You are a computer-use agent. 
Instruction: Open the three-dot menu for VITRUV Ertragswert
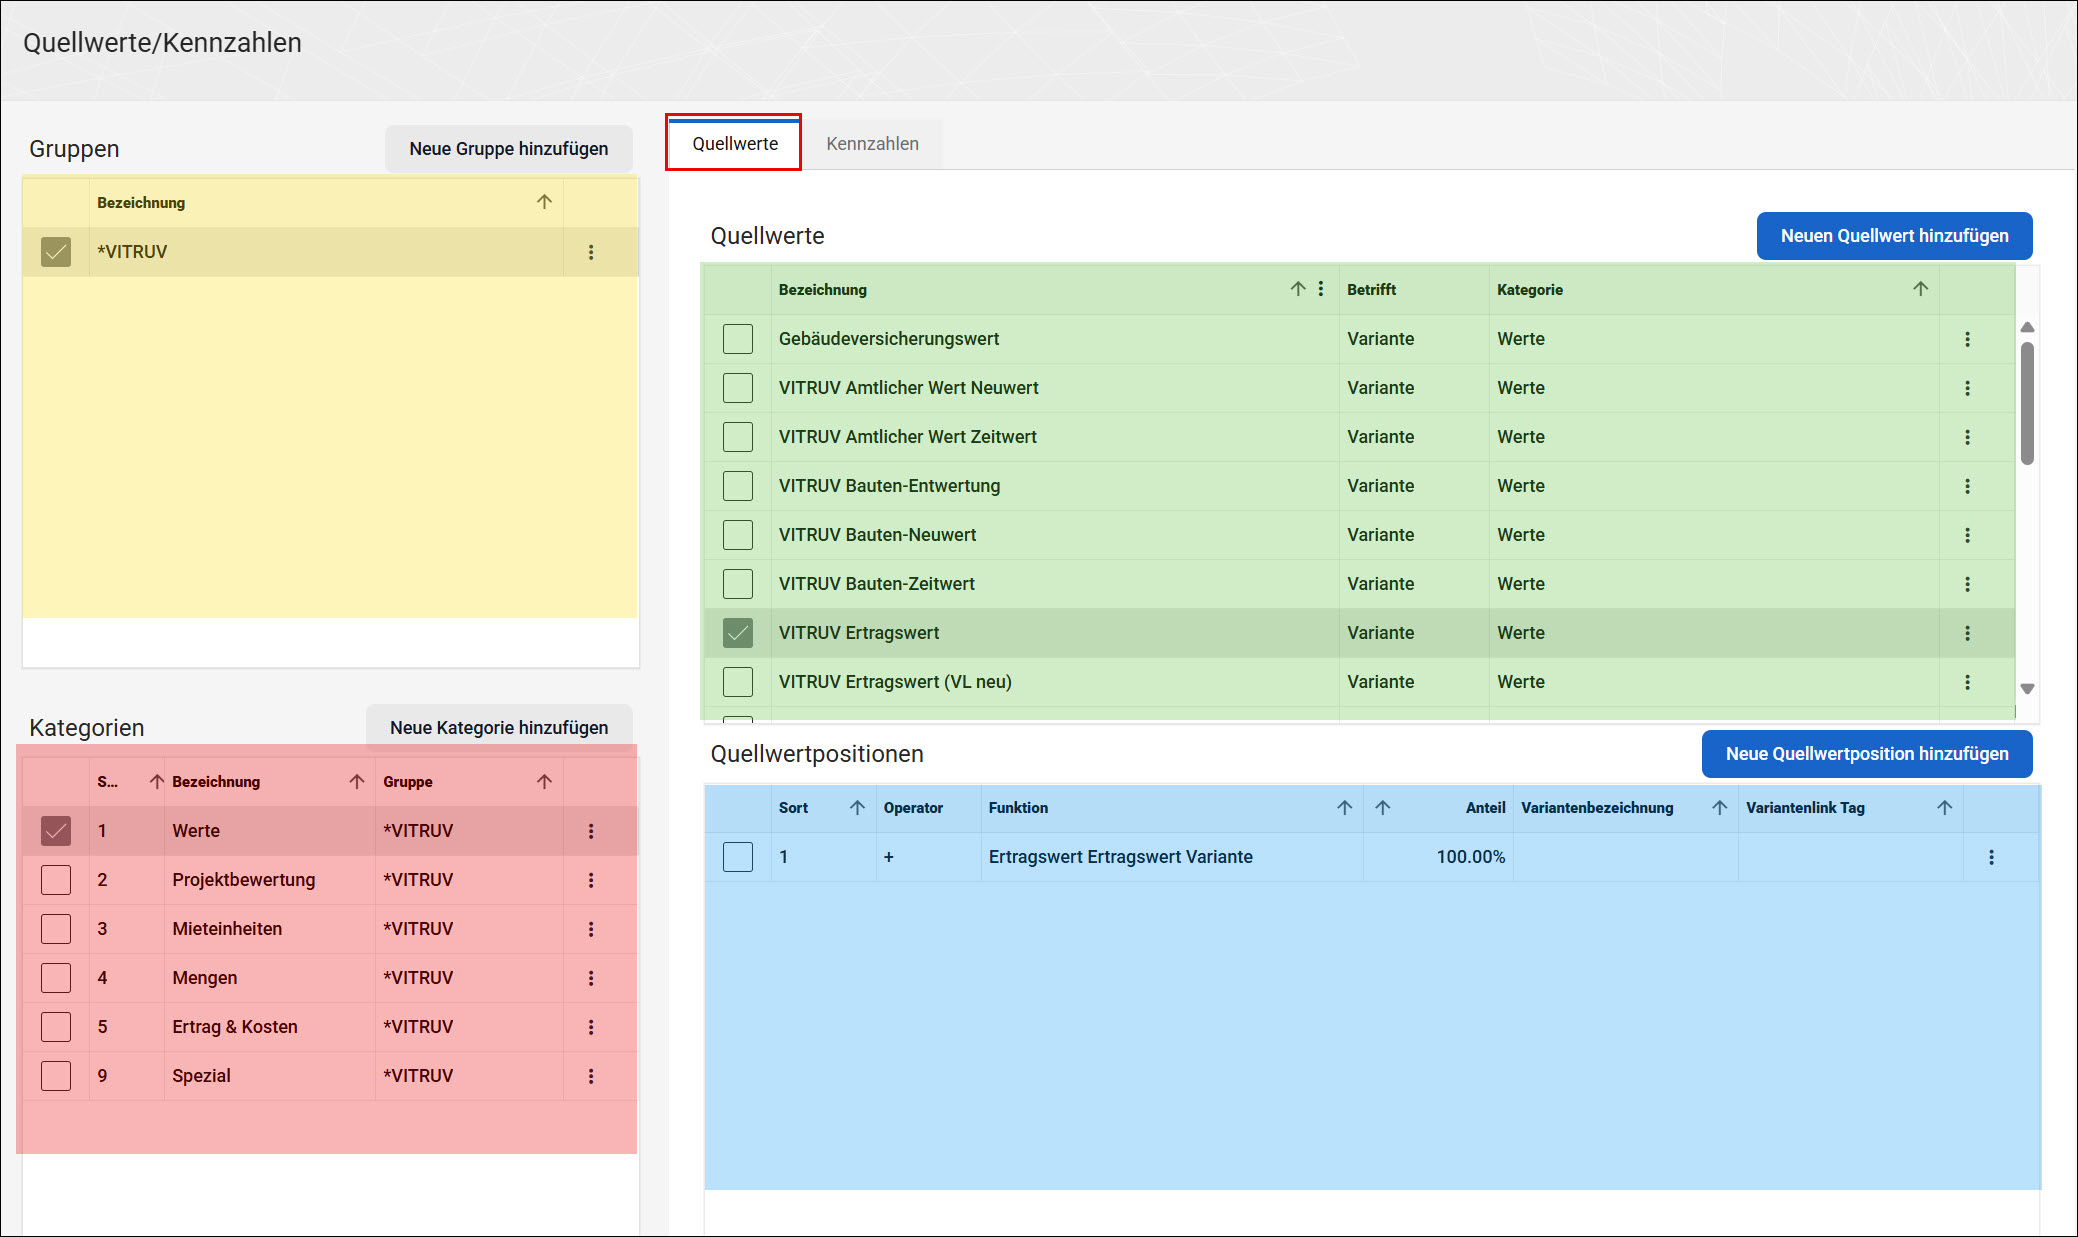[x=1967, y=633]
